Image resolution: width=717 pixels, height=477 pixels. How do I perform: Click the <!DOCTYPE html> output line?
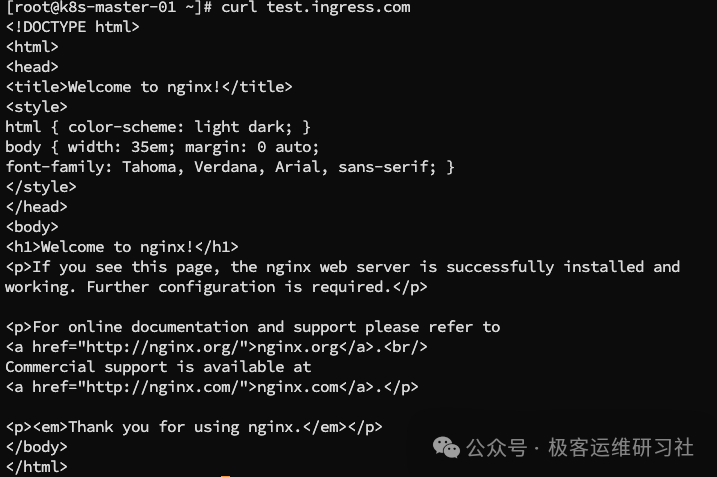[72, 27]
